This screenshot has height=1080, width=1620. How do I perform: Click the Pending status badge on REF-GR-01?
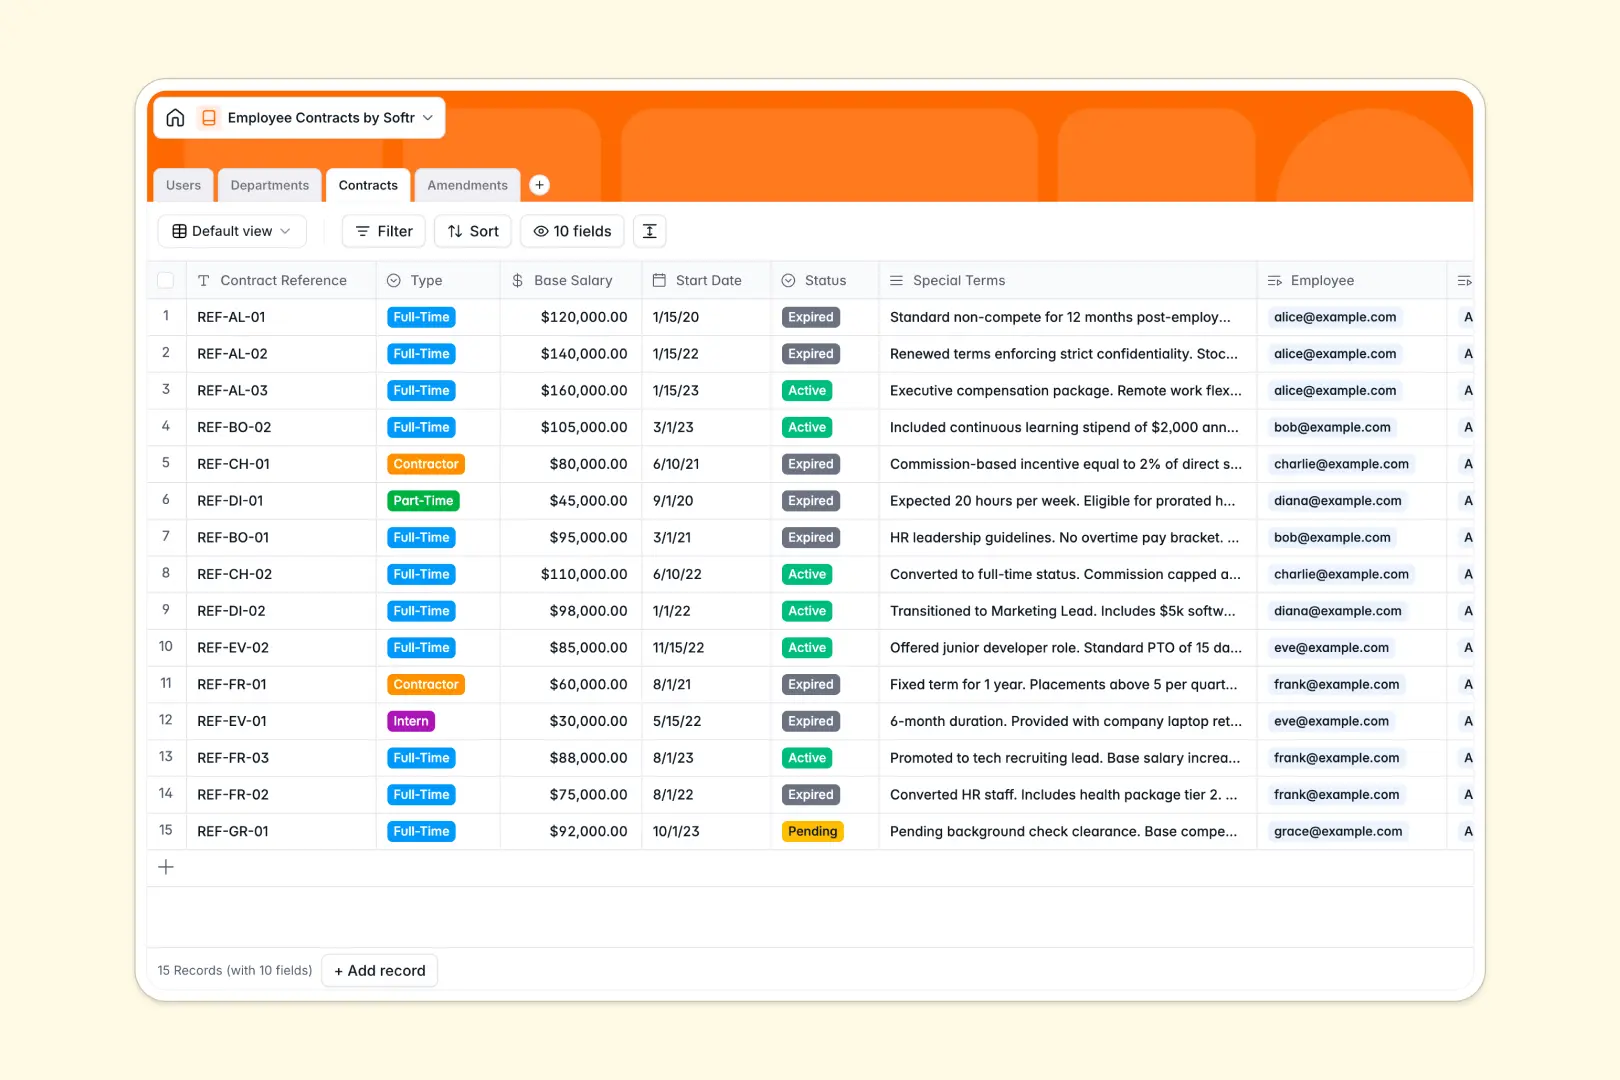[812, 831]
